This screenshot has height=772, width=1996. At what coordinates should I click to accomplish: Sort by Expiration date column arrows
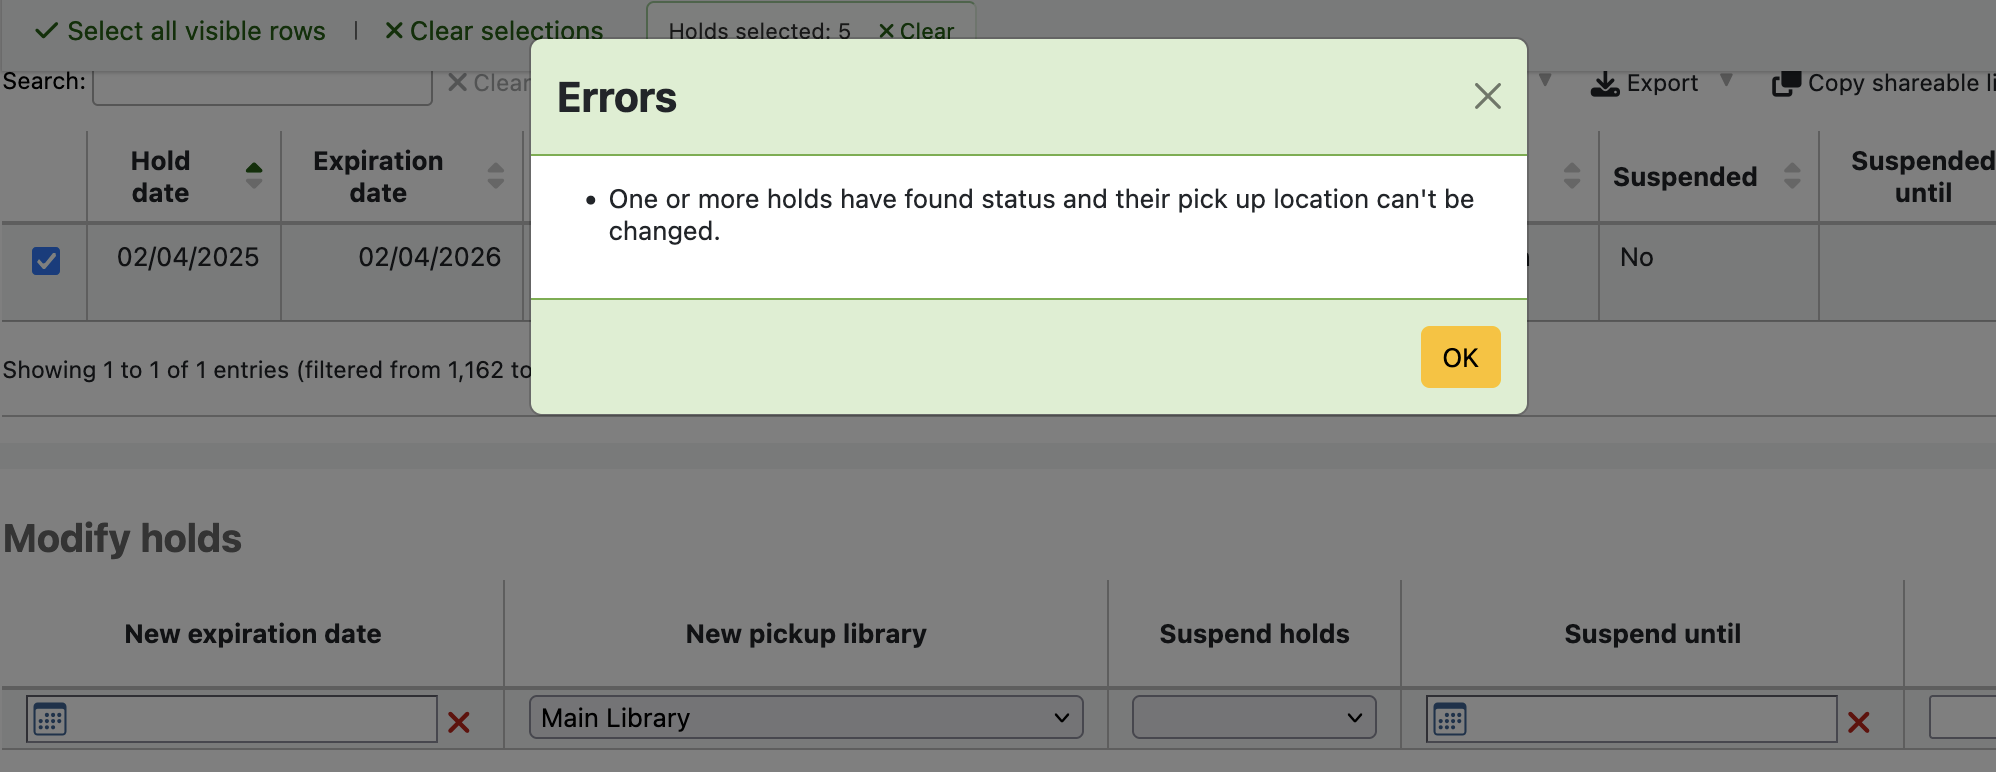(496, 176)
